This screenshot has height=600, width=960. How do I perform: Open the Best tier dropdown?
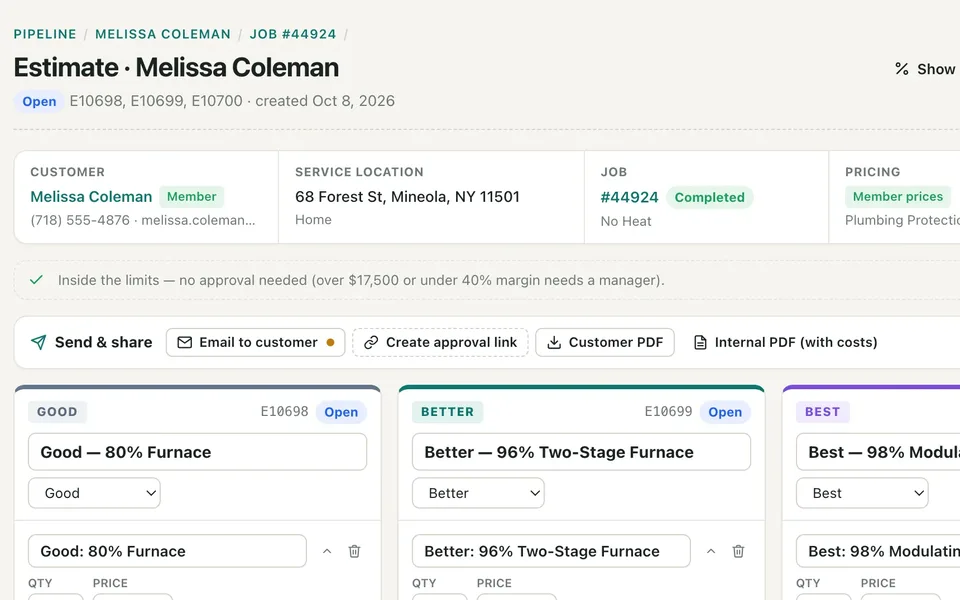point(862,493)
